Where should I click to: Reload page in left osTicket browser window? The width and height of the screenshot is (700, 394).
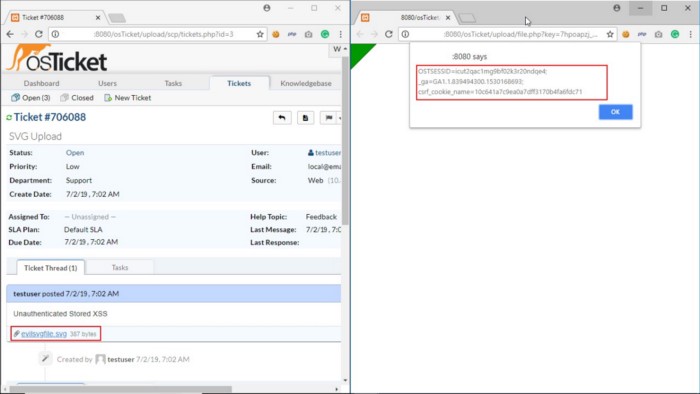coord(39,34)
